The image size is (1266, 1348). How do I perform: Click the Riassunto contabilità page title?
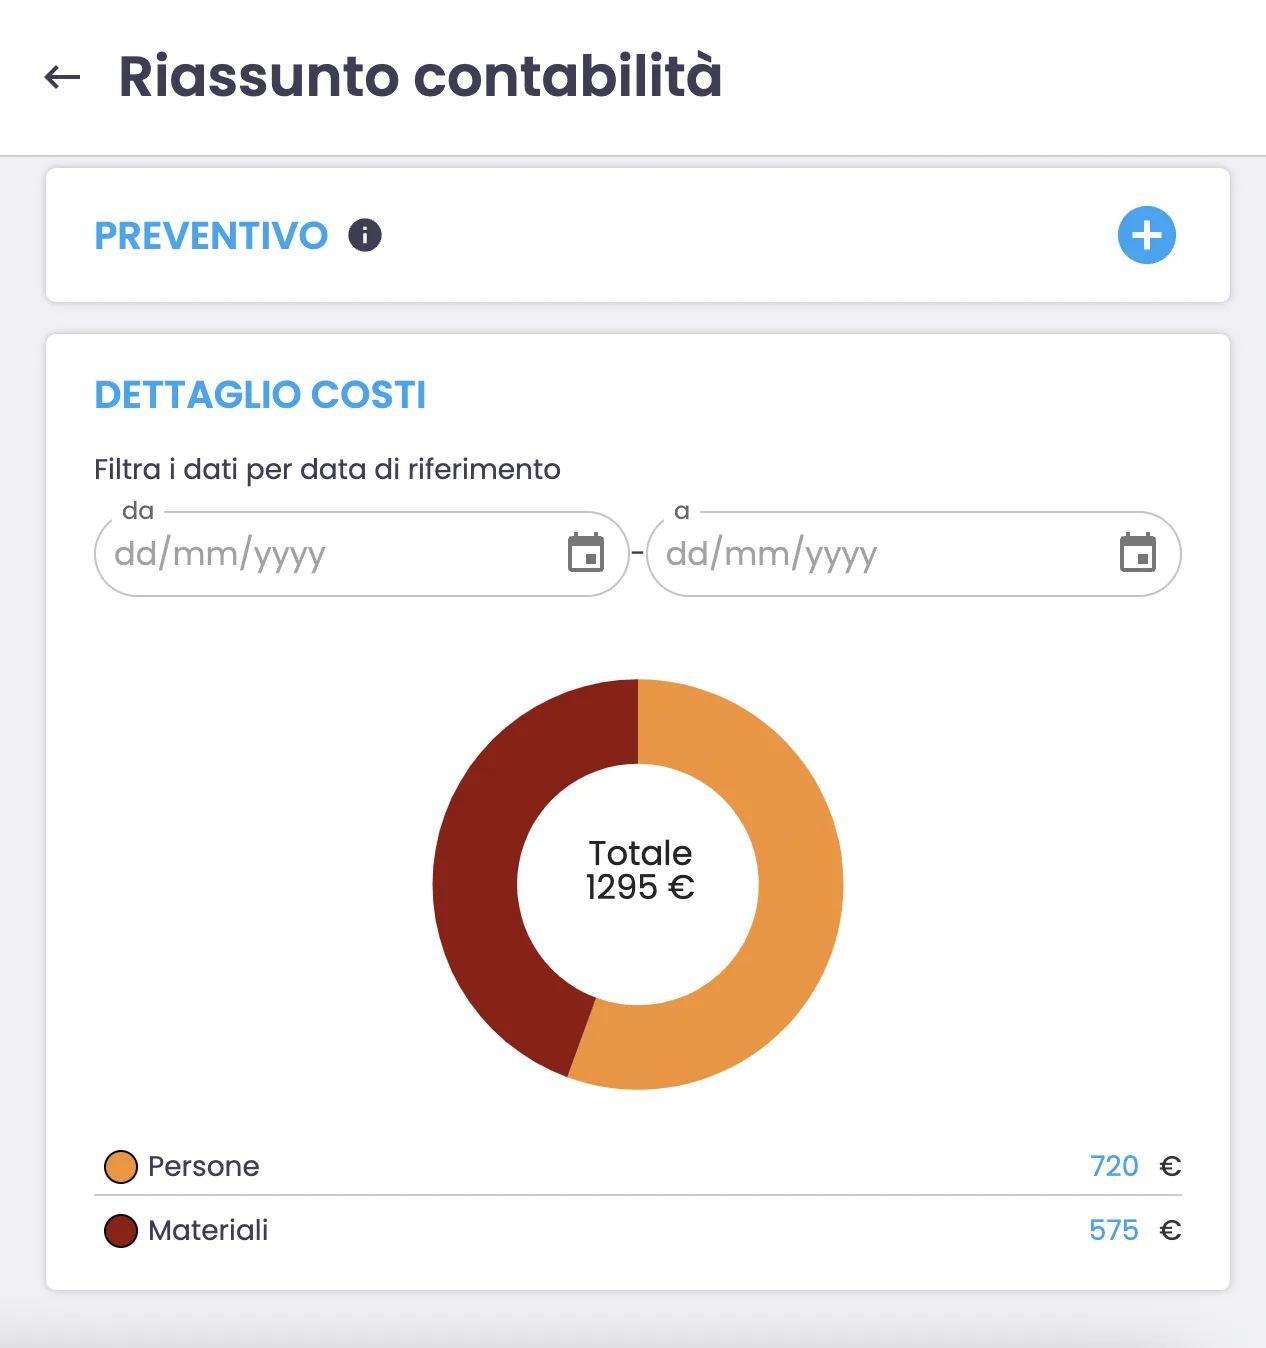[x=420, y=77]
